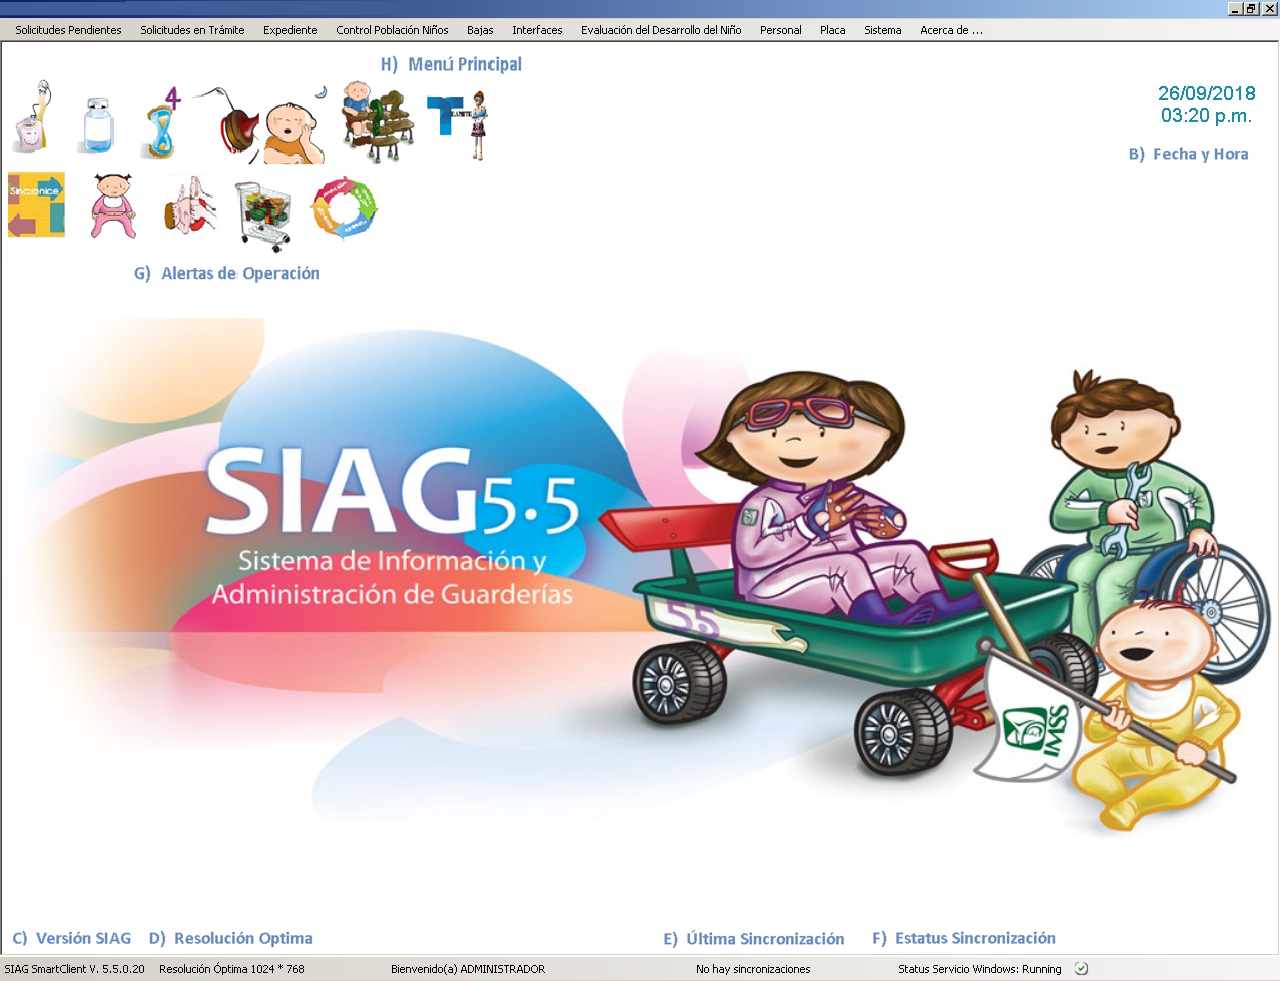Select the blue T trámite alert icon

point(452,120)
